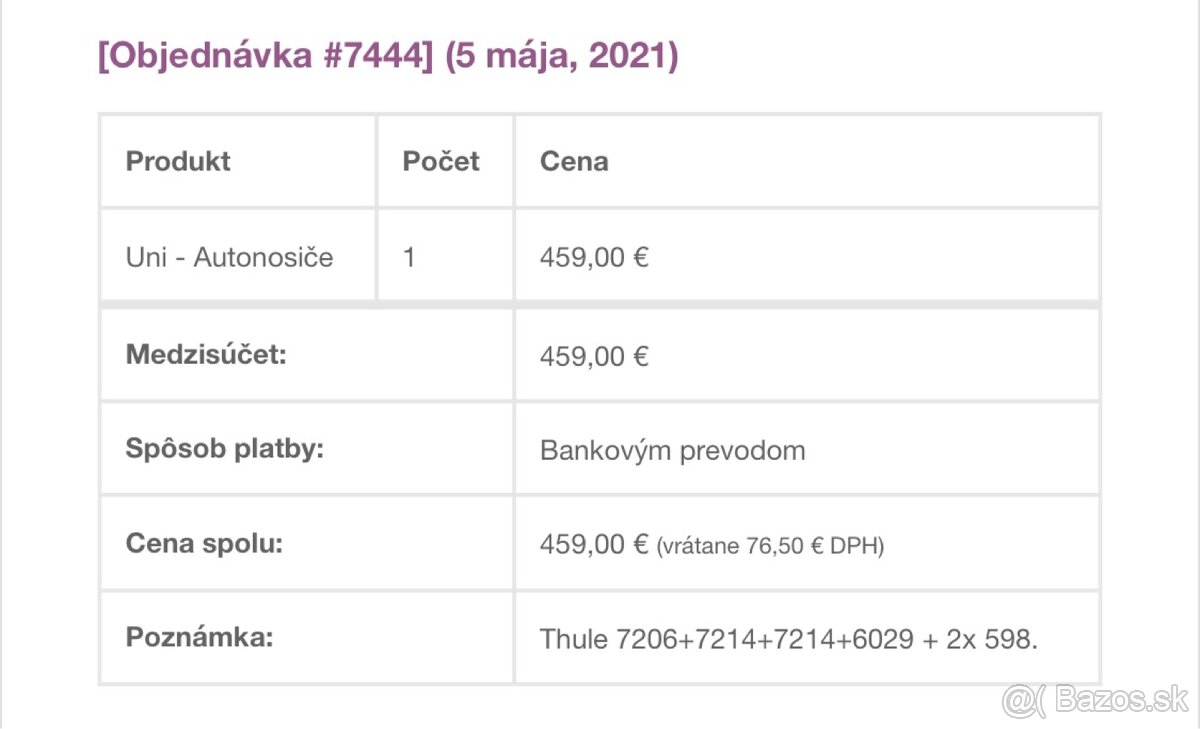Click the Cena spolu label
Screen dimensions: 1200x729
click(x=204, y=543)
